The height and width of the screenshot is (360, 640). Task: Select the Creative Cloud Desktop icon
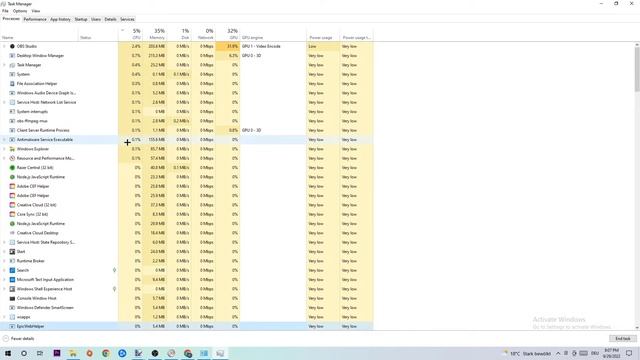click(12, 233)
